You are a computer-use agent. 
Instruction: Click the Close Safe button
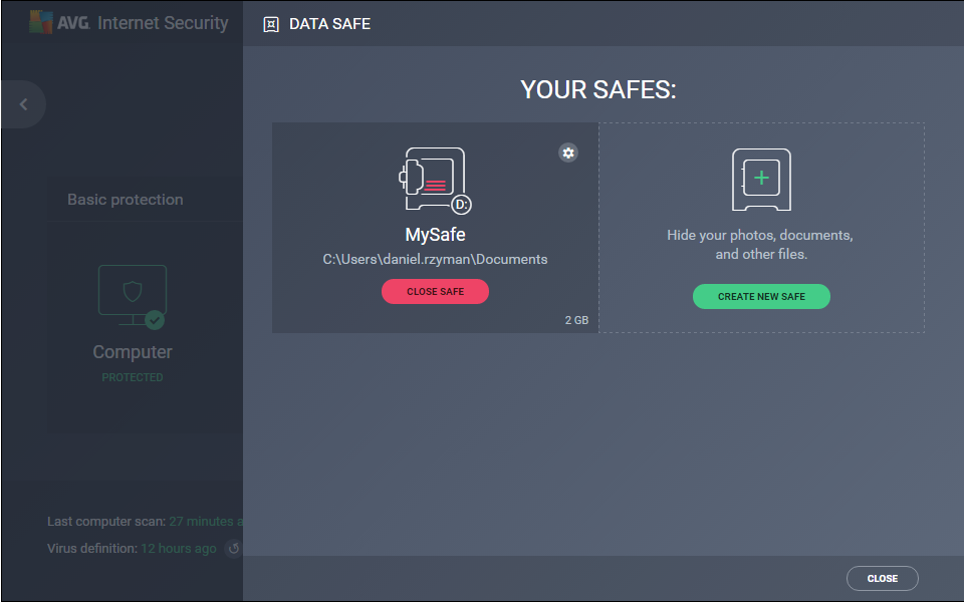[x=435, y=291]
